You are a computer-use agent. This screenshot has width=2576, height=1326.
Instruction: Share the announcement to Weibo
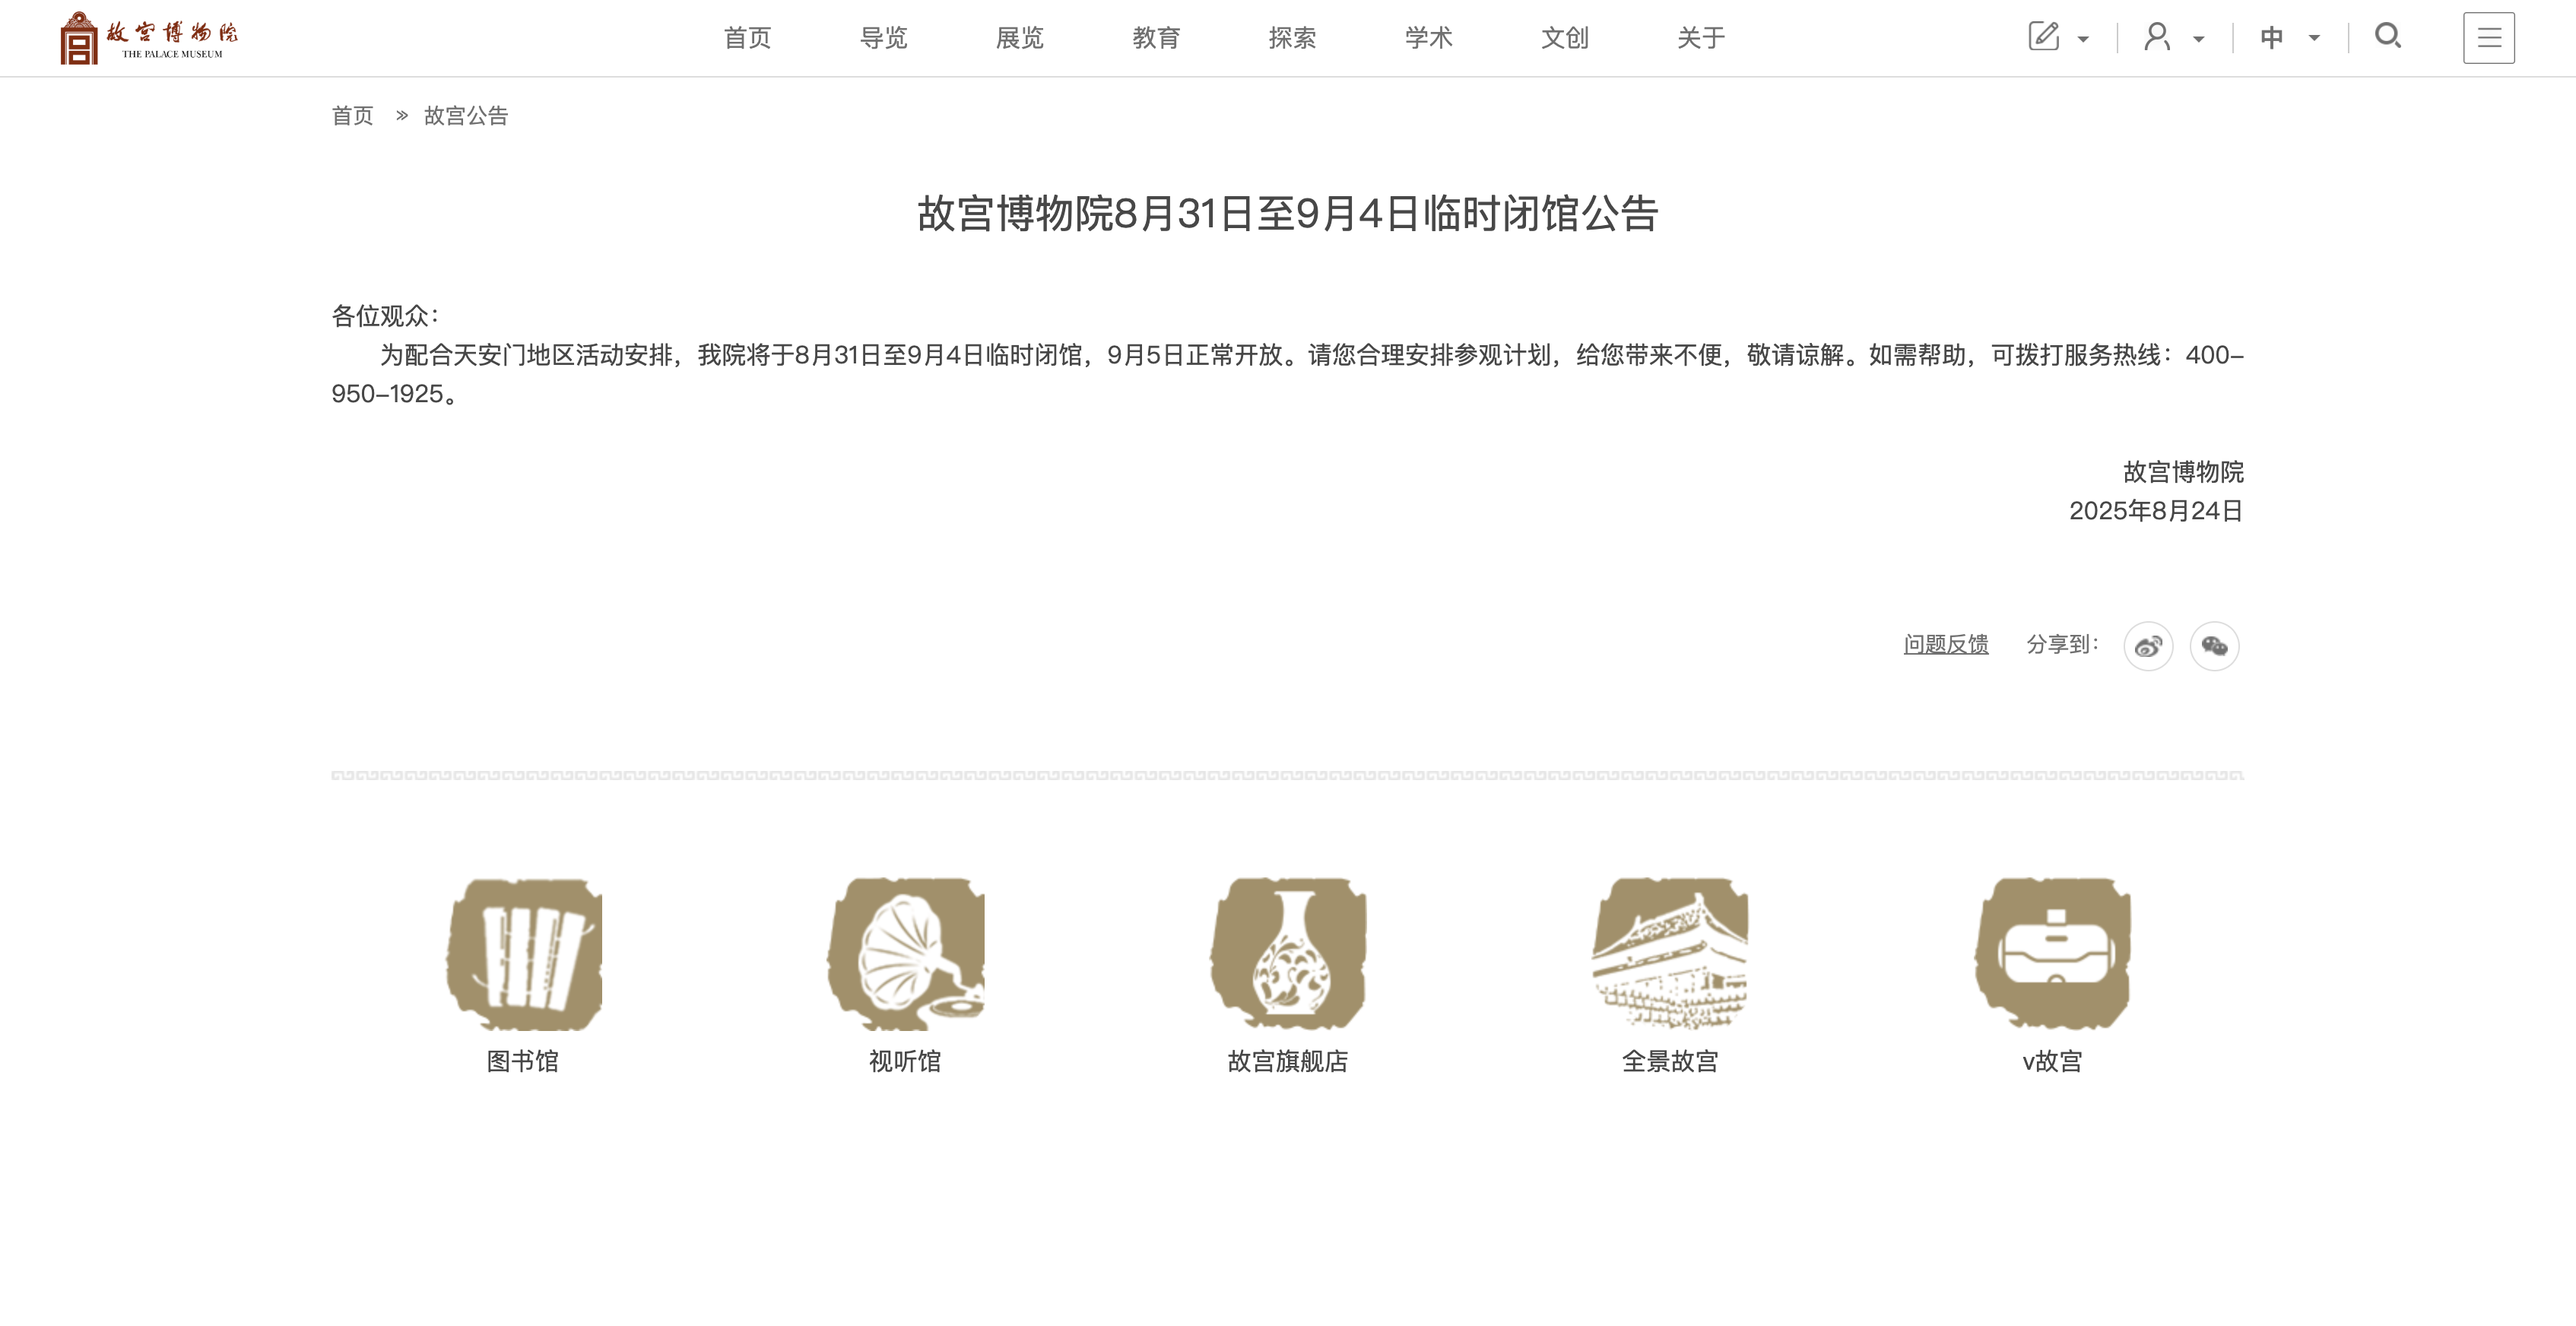pos(2148,646)
